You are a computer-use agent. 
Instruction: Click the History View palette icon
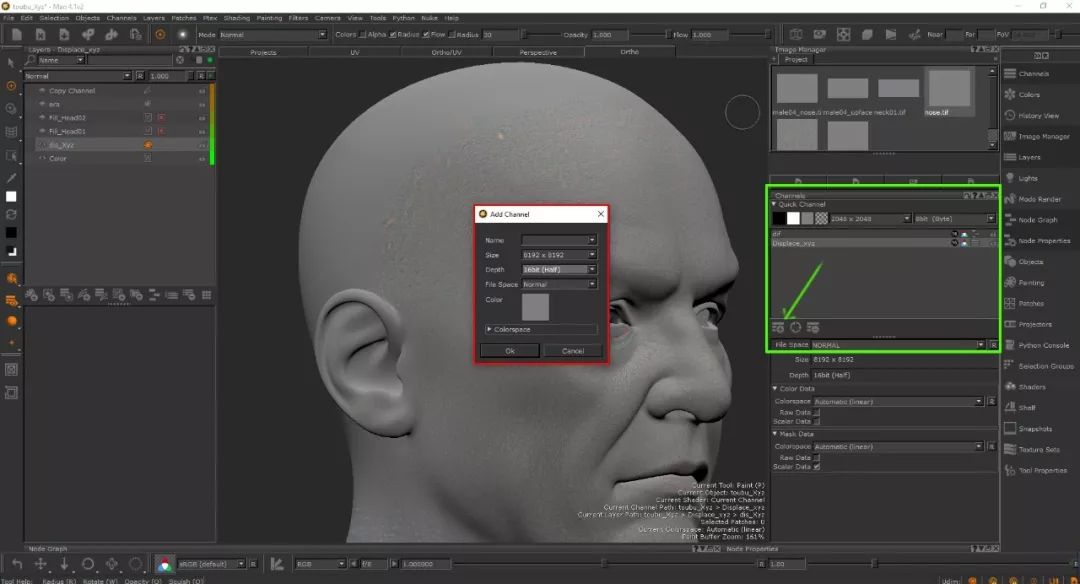1011,116
